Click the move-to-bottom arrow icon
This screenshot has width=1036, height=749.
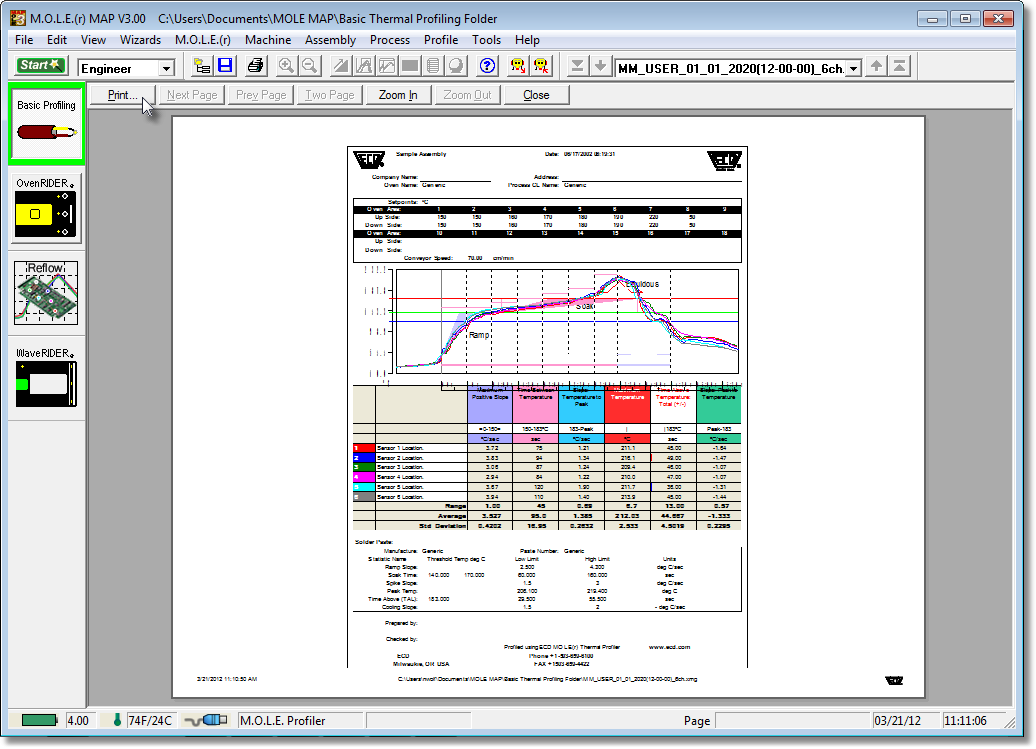pos(577,65)
